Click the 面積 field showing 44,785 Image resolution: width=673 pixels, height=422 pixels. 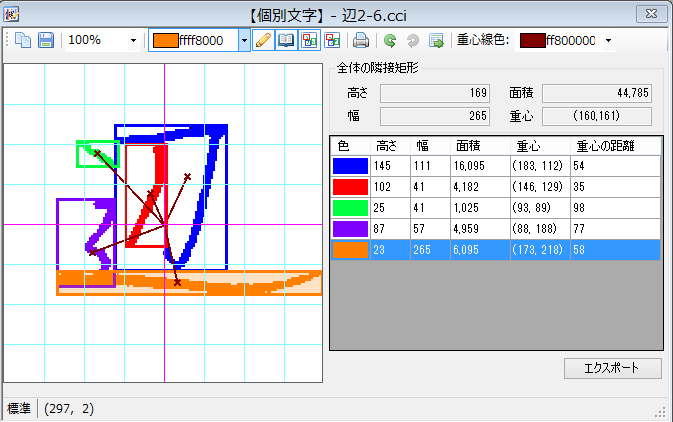(597, 93)
